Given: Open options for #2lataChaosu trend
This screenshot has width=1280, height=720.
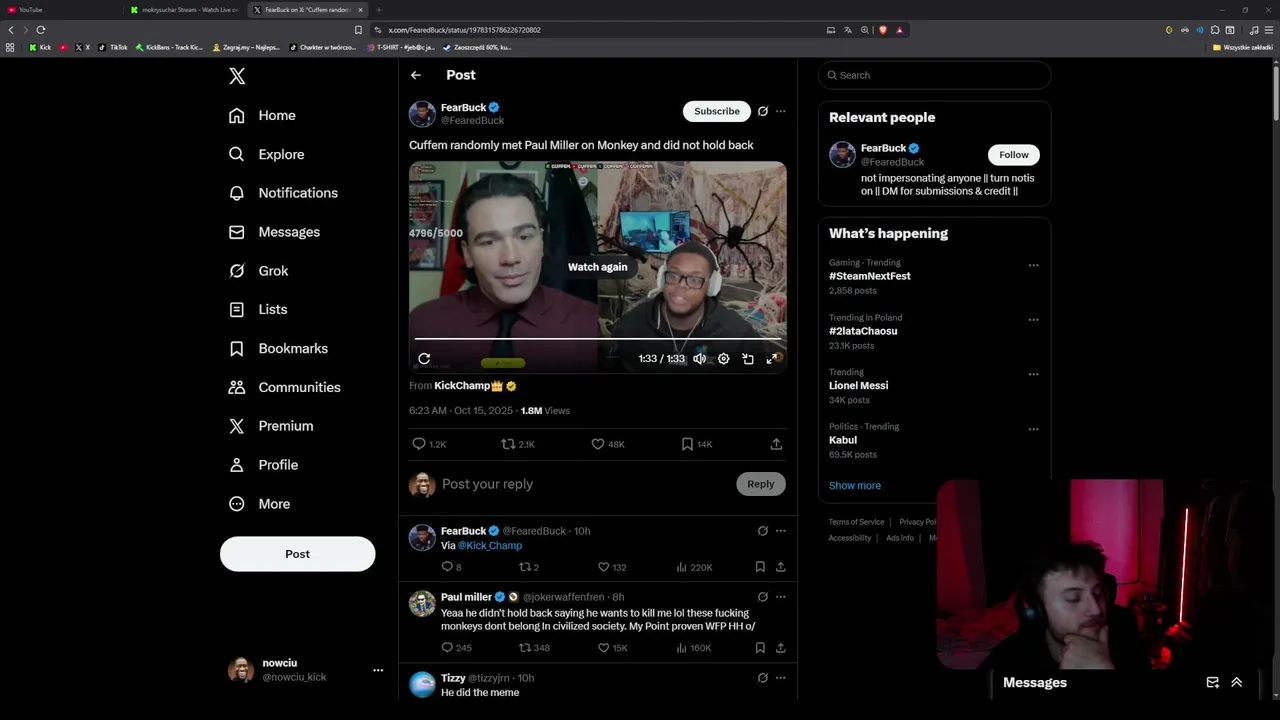Looking at the screenshot, I should pos(1034,320).
